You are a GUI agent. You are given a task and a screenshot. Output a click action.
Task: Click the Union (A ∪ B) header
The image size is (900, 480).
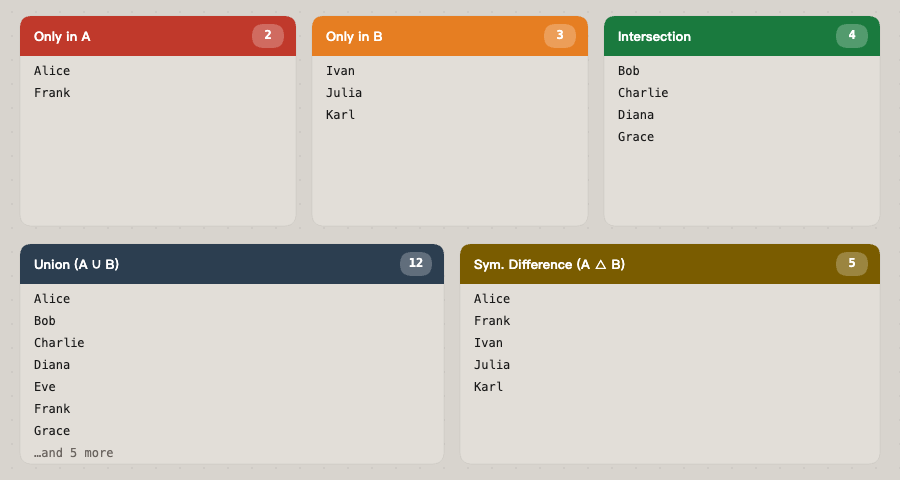[x=200, y=264]
